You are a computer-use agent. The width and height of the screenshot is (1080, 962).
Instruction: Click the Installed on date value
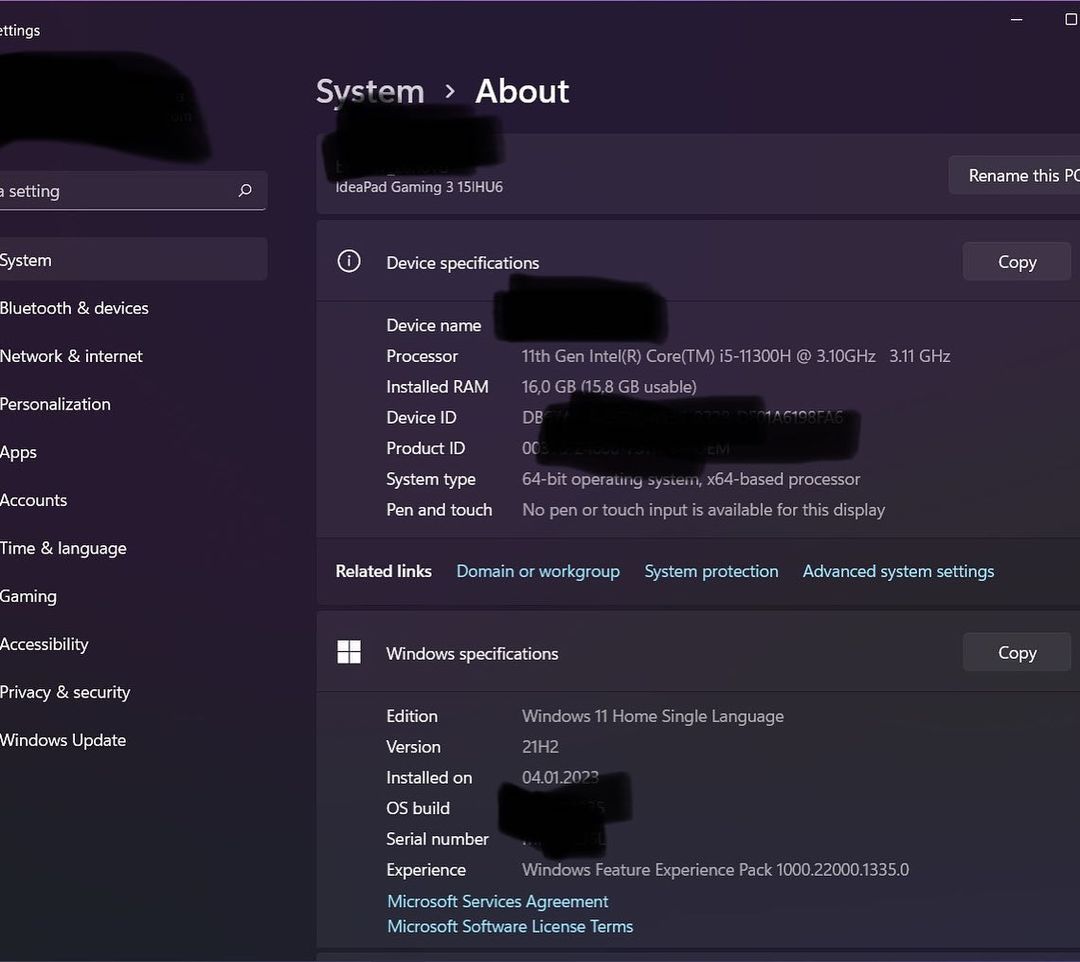[560, 777]
